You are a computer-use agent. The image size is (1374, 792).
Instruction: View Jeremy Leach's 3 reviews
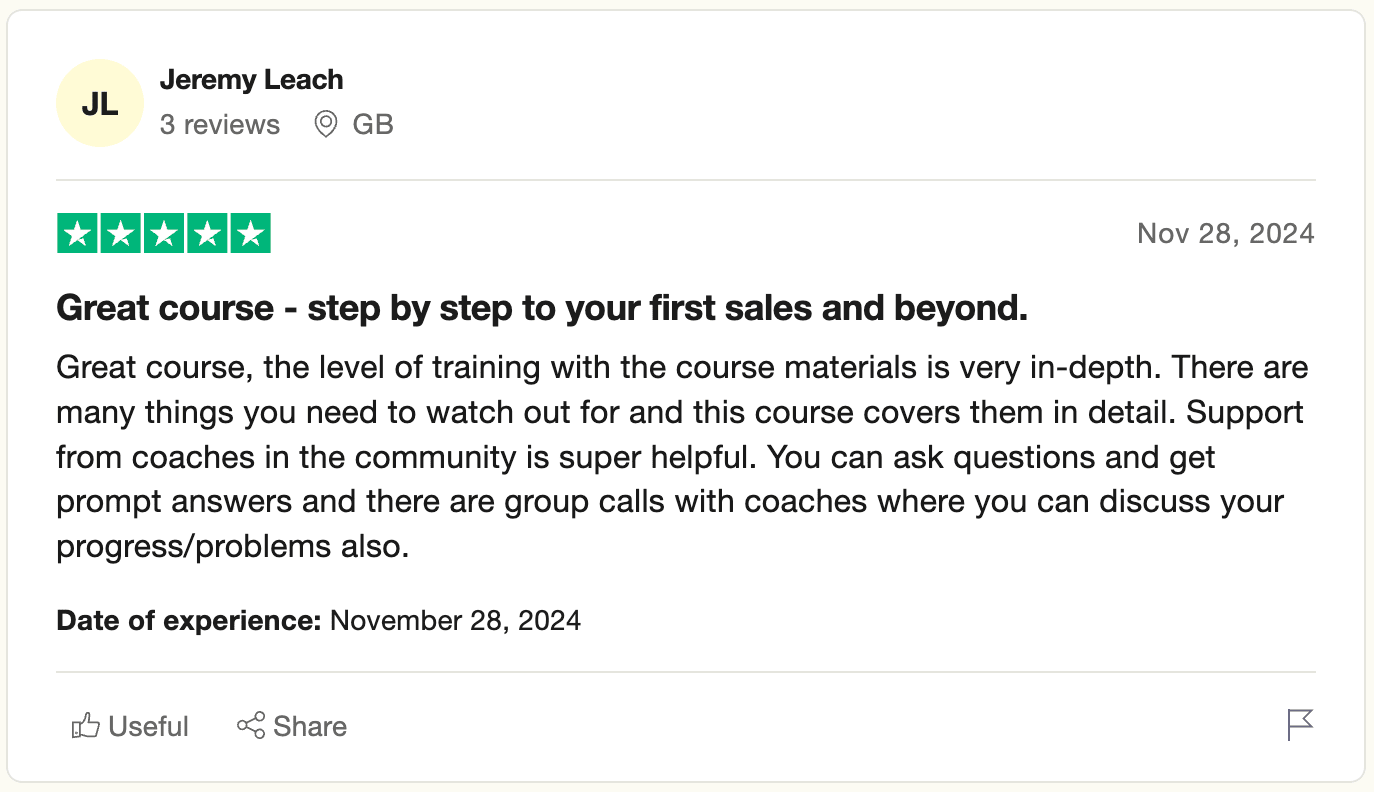(x=220, y=125)
